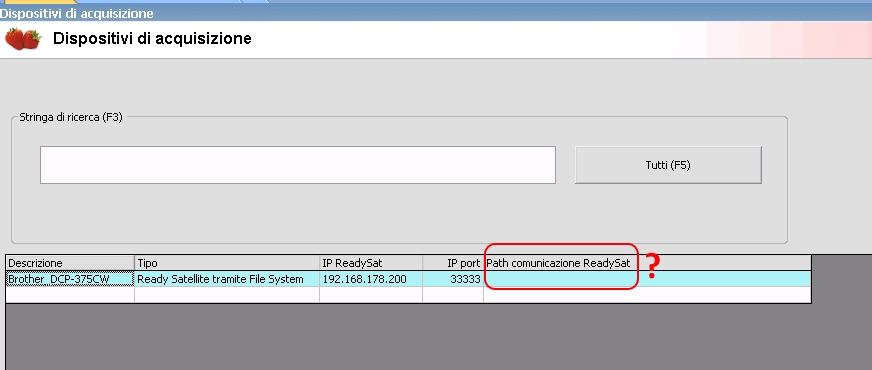Focus the Stringa di ricerca search field
This screenshot has height=370, width=872.
(298, 165)
